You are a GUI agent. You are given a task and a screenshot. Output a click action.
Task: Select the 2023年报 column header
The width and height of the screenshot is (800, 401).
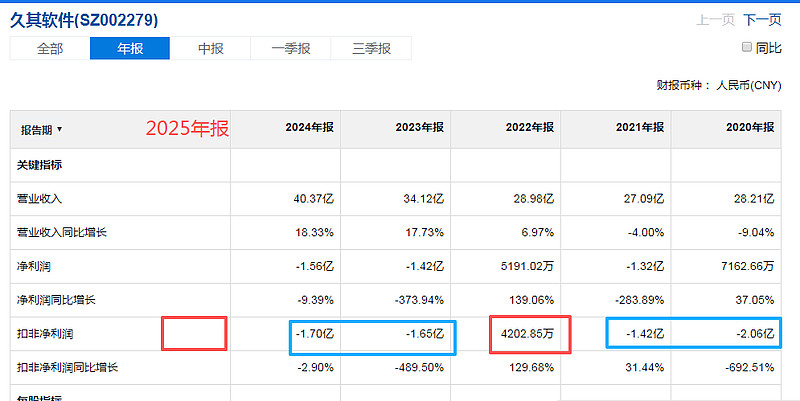tap(419, 127)
